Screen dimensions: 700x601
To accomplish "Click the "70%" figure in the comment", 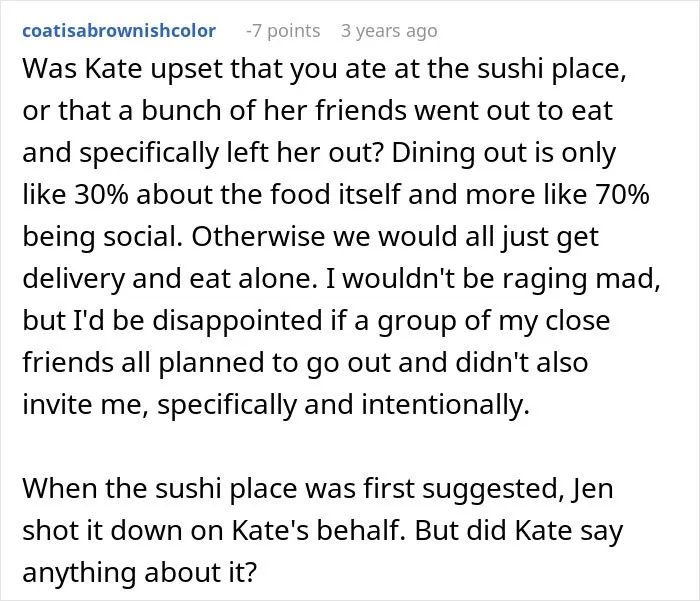I will (622, 195).
